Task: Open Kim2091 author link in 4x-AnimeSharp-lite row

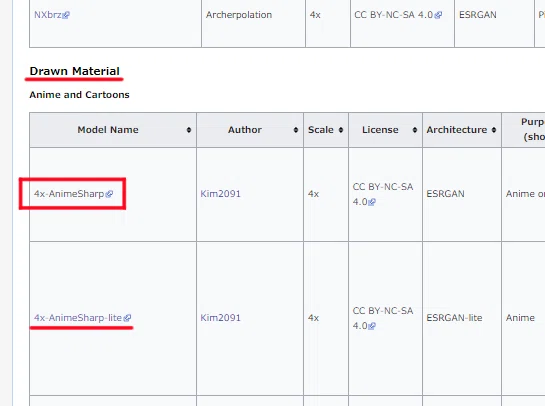Action: pyautogui.click(x=220, y=318)
